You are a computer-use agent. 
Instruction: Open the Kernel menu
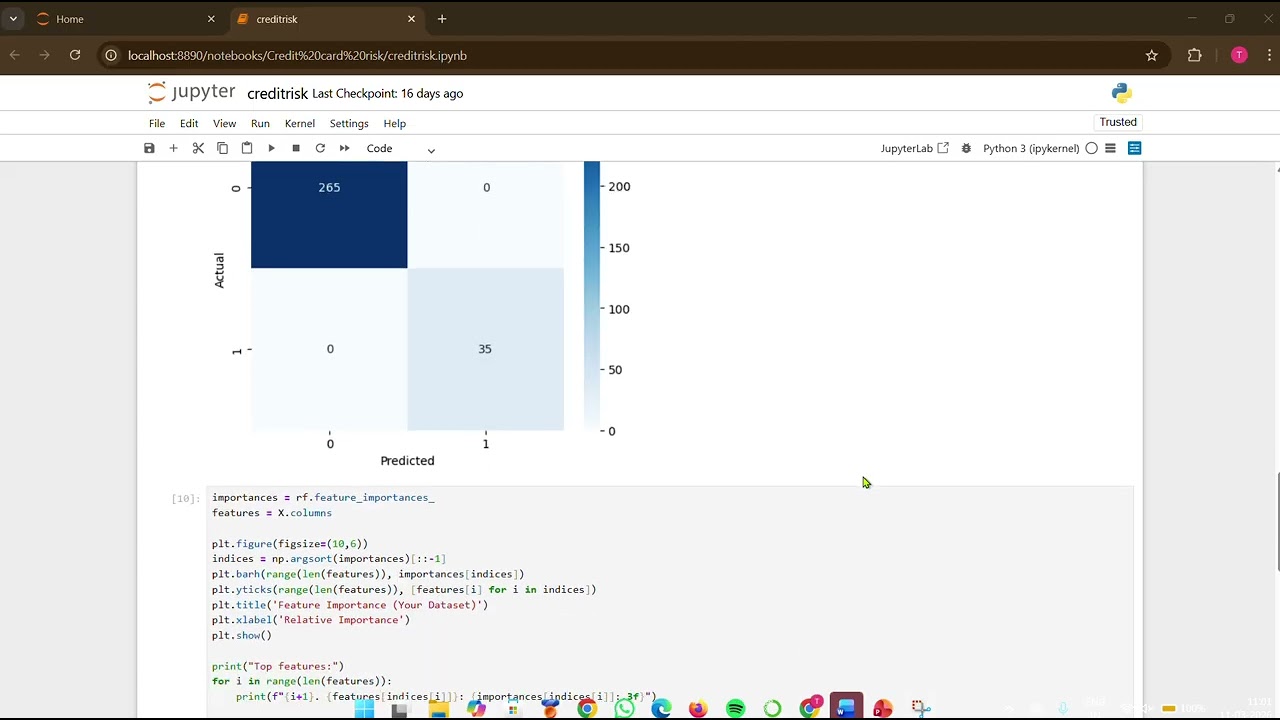(300, 123)
